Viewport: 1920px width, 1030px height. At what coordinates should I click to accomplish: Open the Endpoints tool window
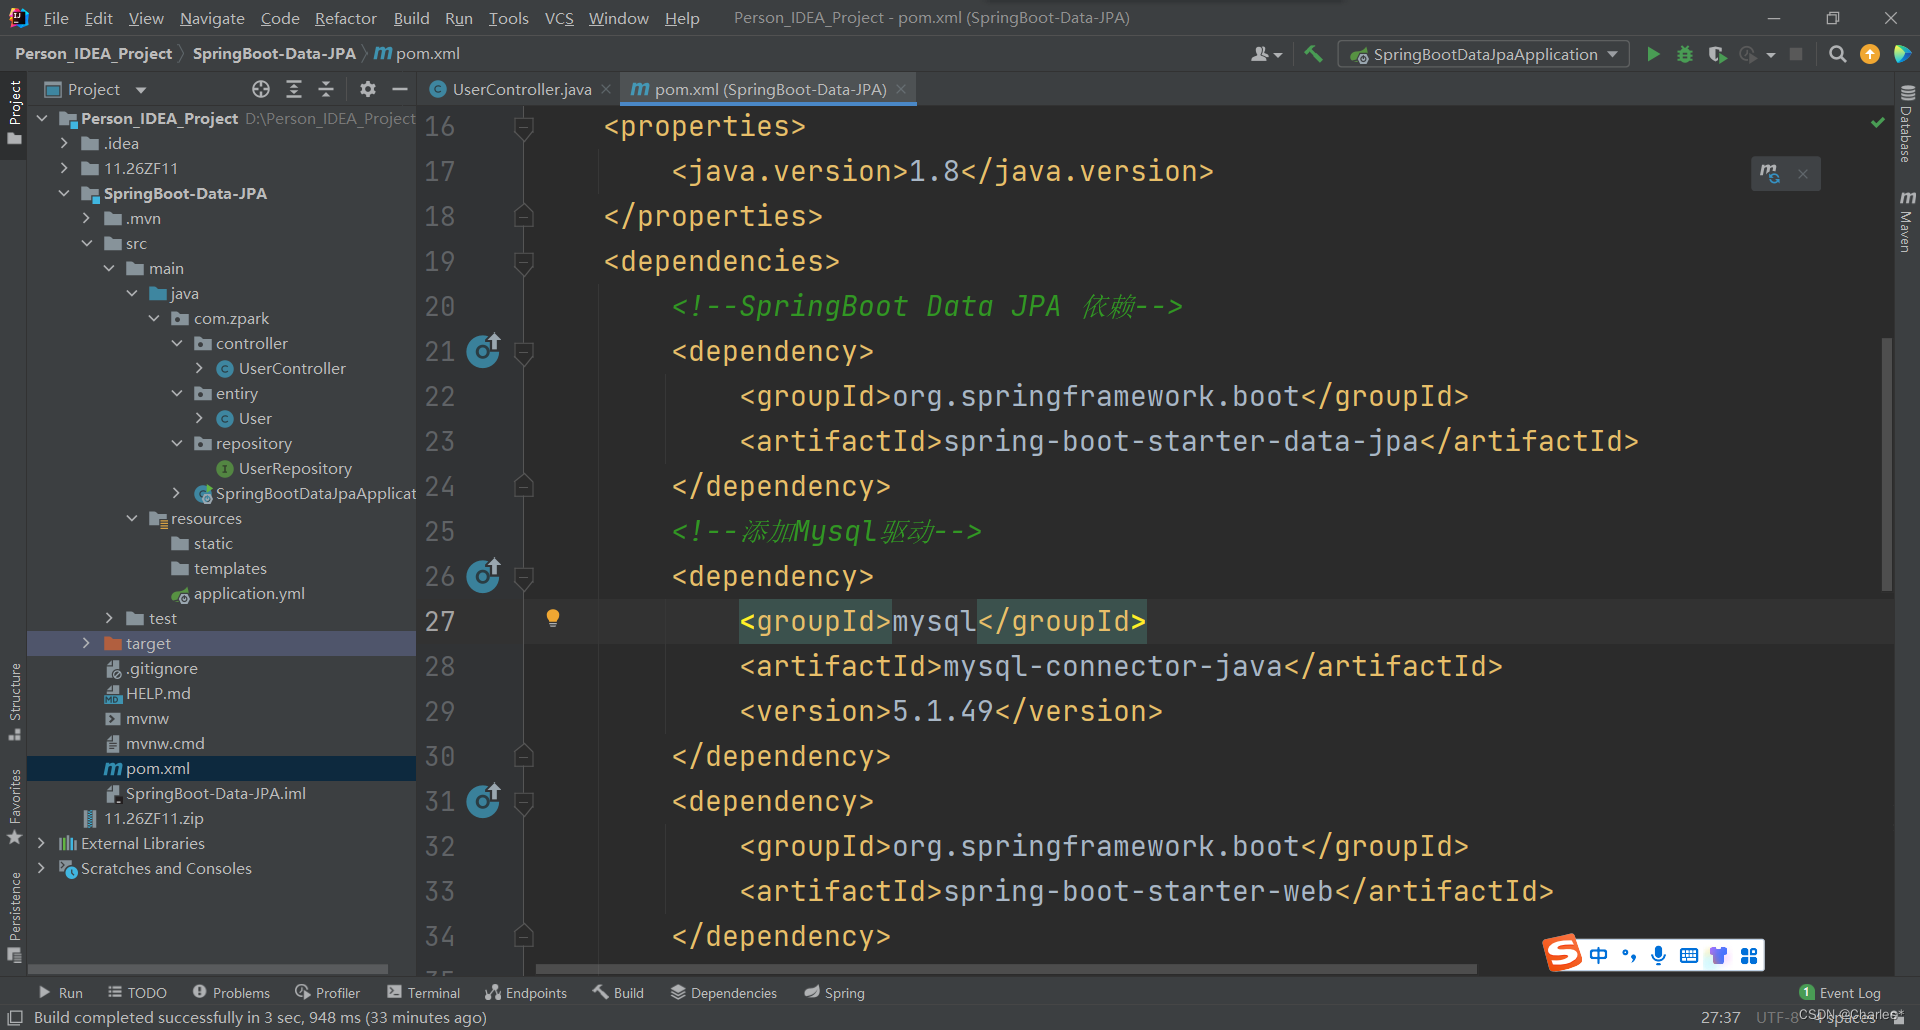click(x=526, y=992)
